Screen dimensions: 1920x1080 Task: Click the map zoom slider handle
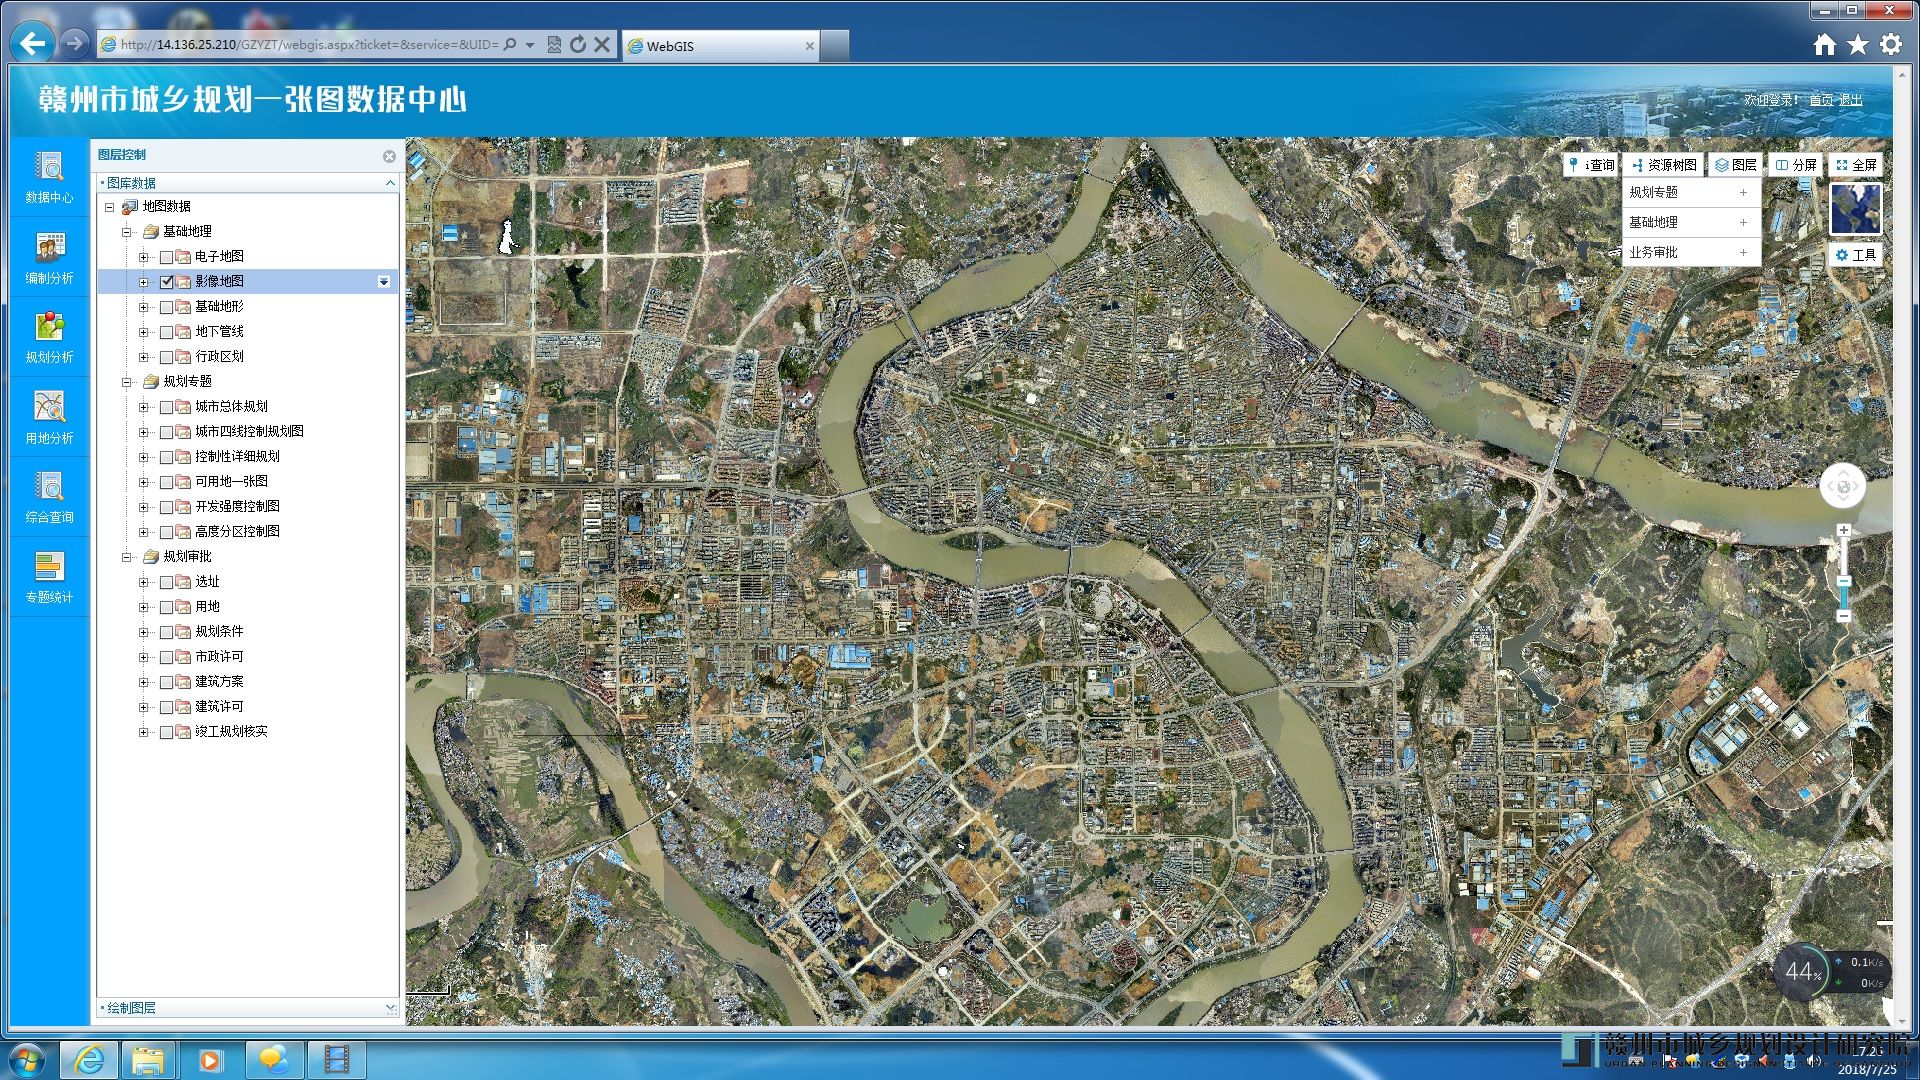1843,581
